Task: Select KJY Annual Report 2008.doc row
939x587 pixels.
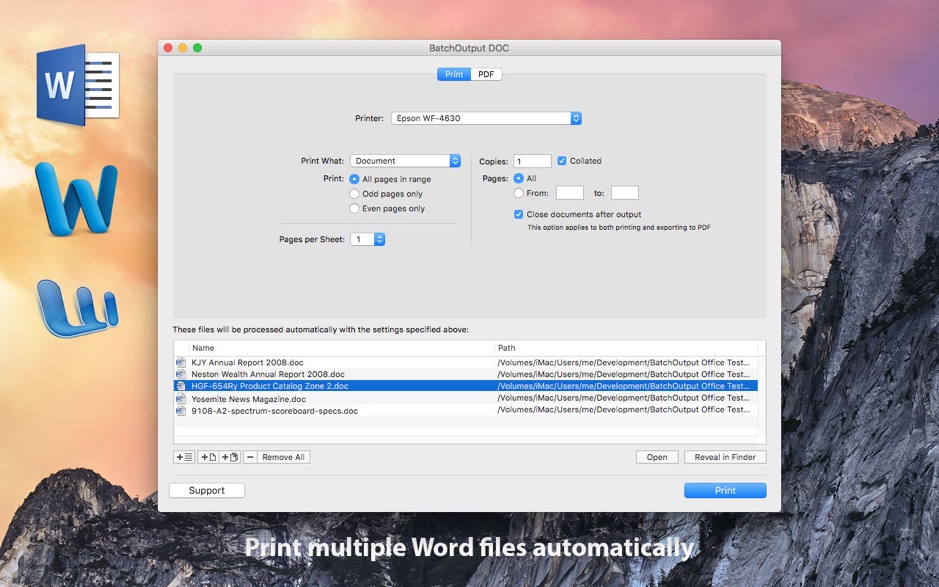Action: click(466, 362)
